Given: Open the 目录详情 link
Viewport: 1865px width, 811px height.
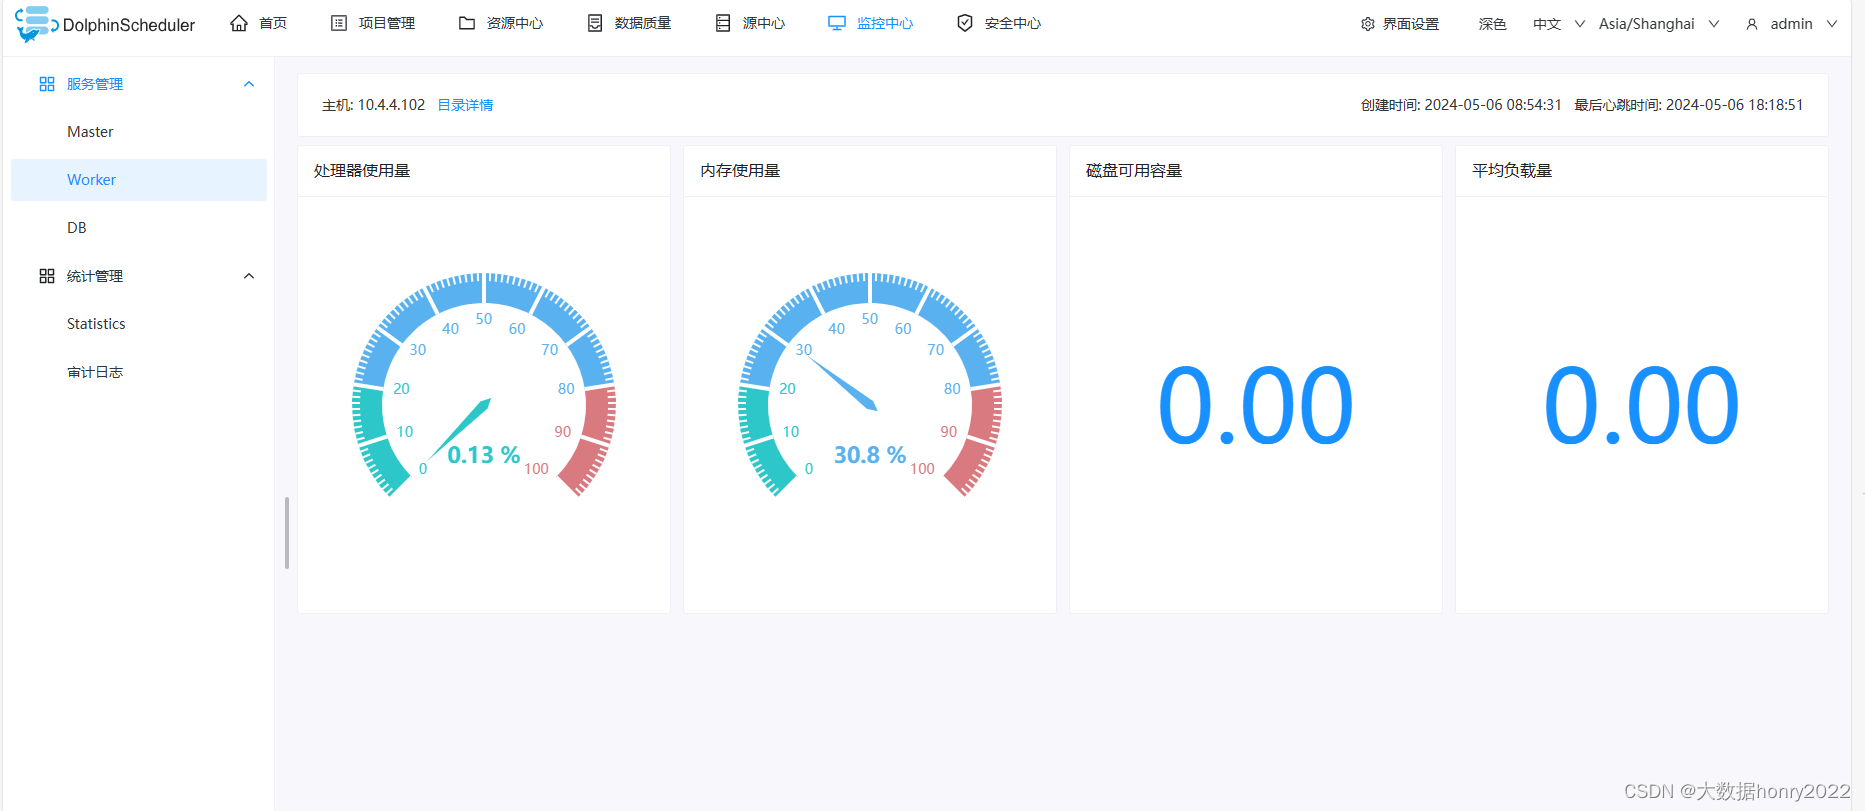Looking at the screenshot, I should (x=465, y=105).
